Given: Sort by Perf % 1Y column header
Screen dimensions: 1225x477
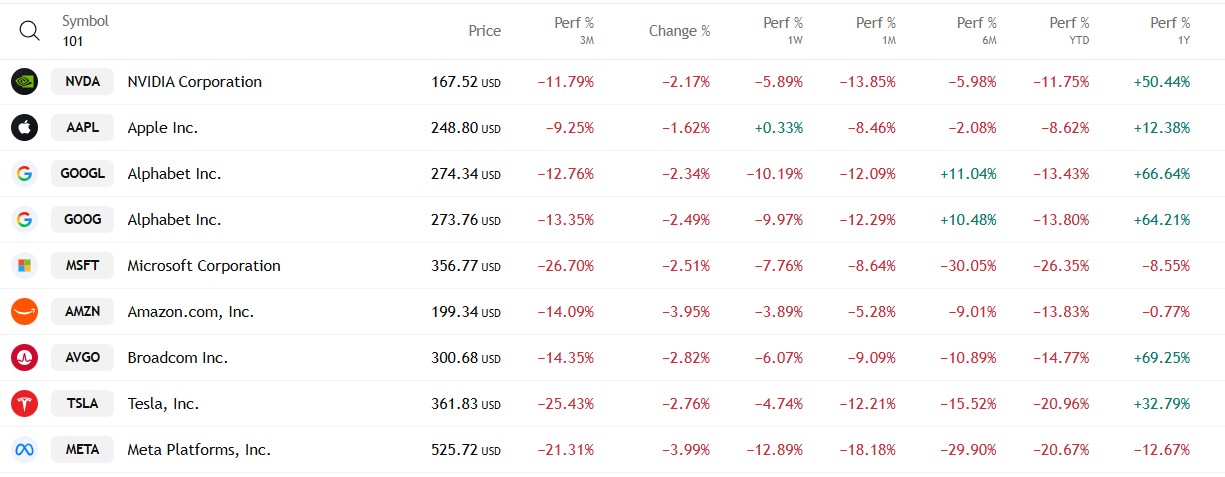Looking at the screenshot, I should coord(1170,31).
